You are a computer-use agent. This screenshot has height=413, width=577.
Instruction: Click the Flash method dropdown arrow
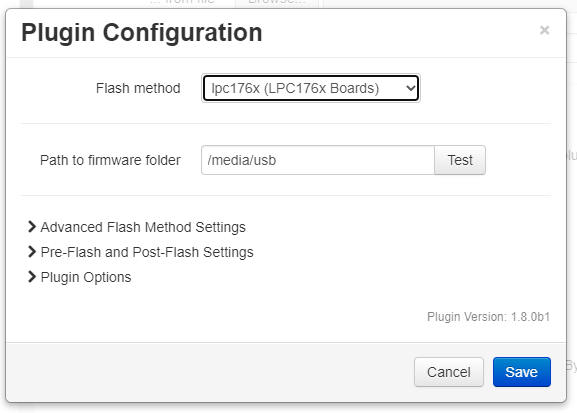tap(410, 88)
